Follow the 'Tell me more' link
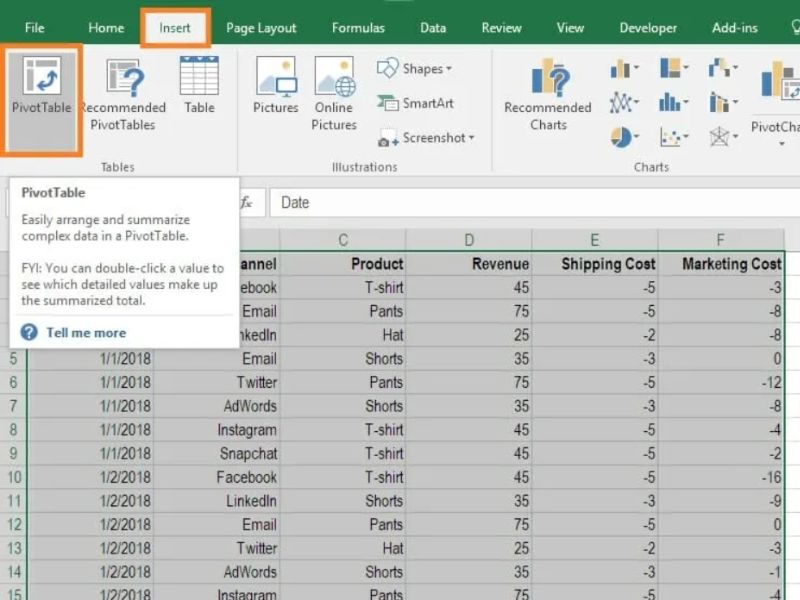The width and height of the screenshot is (800, 600). 86,333
